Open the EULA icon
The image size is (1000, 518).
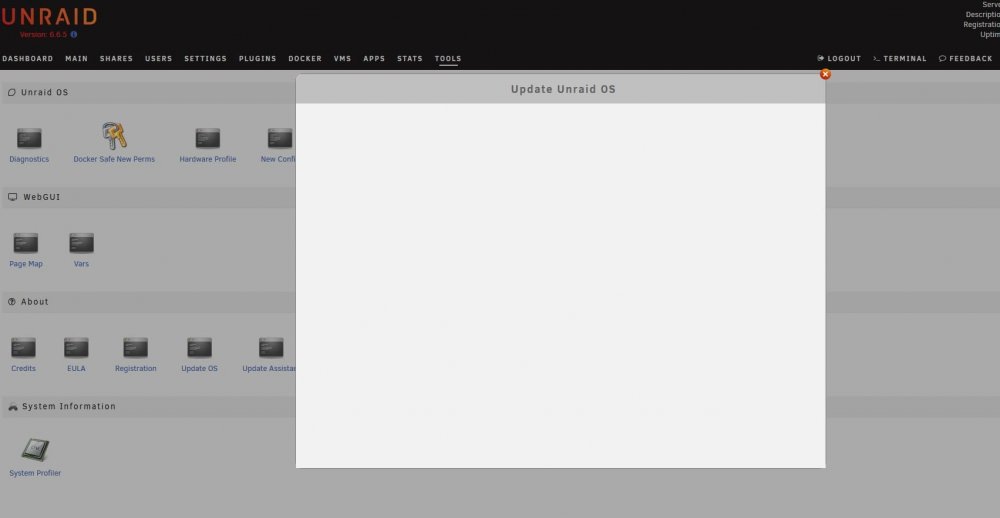click(77, 348)
